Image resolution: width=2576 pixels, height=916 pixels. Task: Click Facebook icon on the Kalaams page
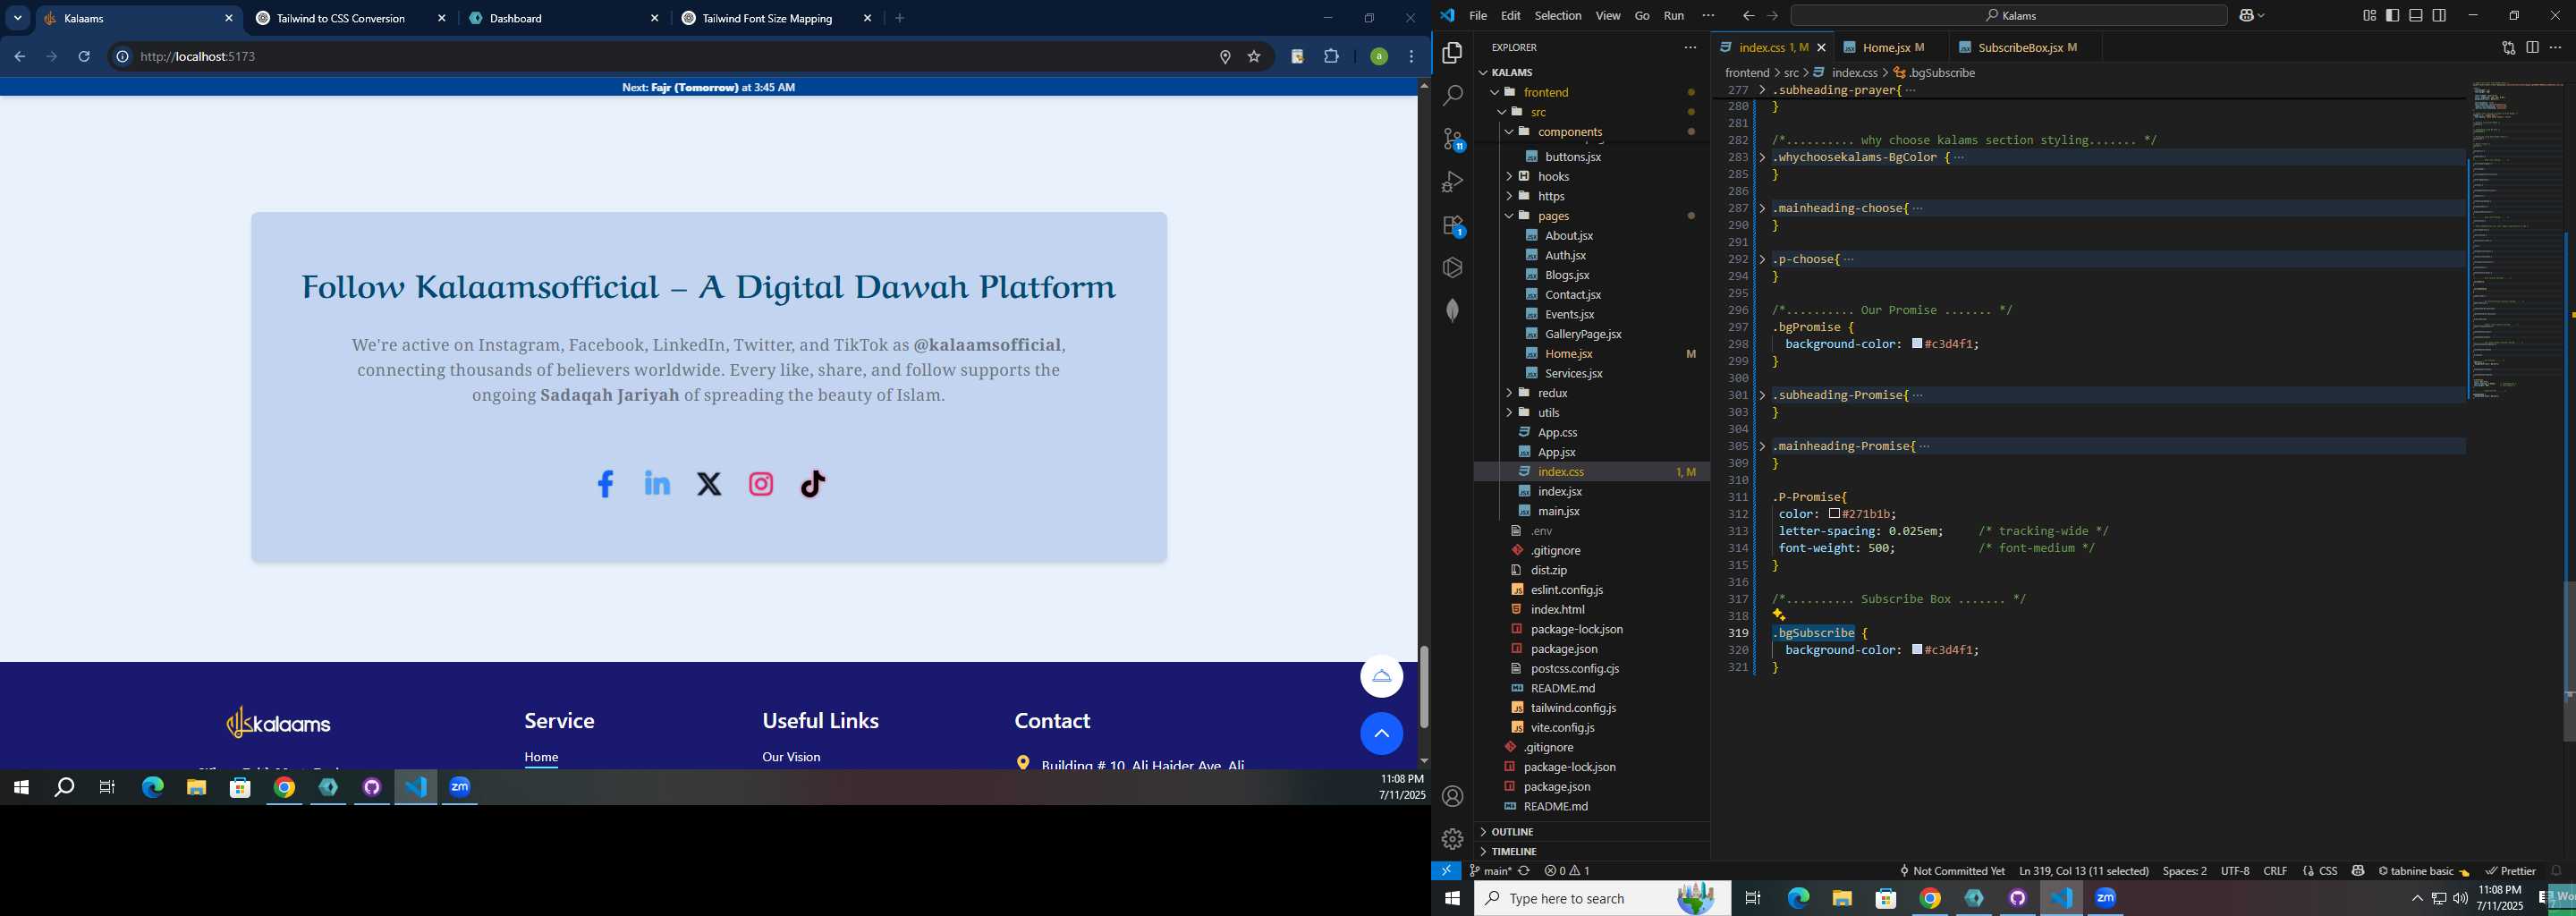pos(605,484)
